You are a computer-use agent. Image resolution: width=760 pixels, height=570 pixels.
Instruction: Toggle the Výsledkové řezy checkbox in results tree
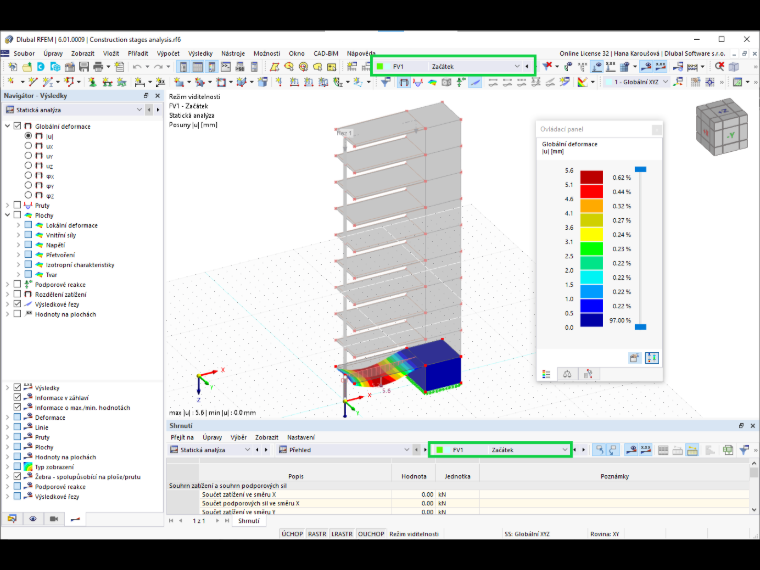pyautogui.click(x=17, y=304)
